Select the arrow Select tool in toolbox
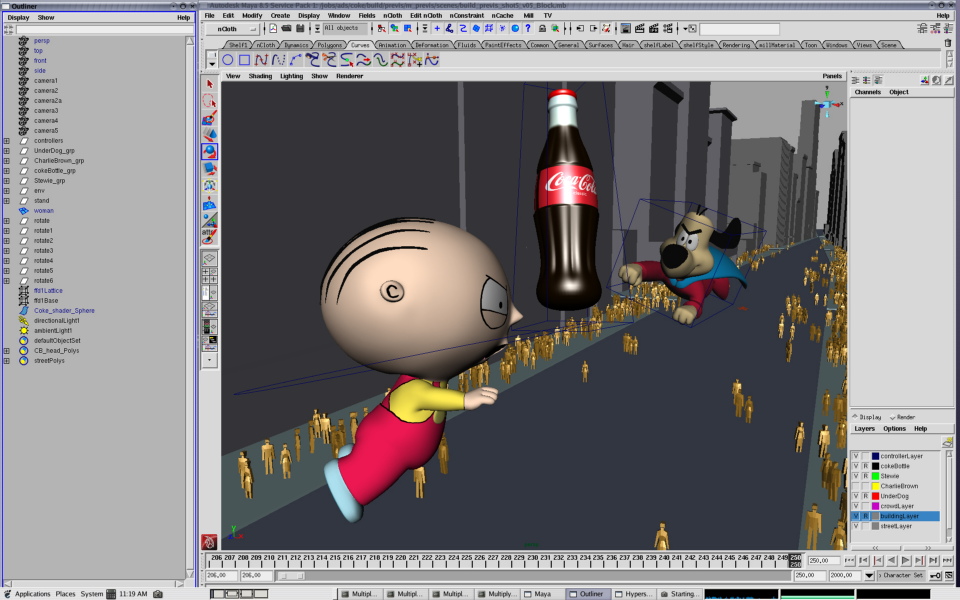The height and width of the screenshot is (600, 960). pos(209,84)
